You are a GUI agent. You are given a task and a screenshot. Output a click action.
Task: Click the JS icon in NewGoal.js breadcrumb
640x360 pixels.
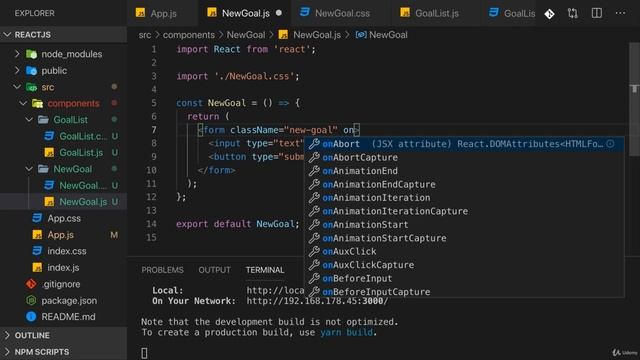pos(283,35)
